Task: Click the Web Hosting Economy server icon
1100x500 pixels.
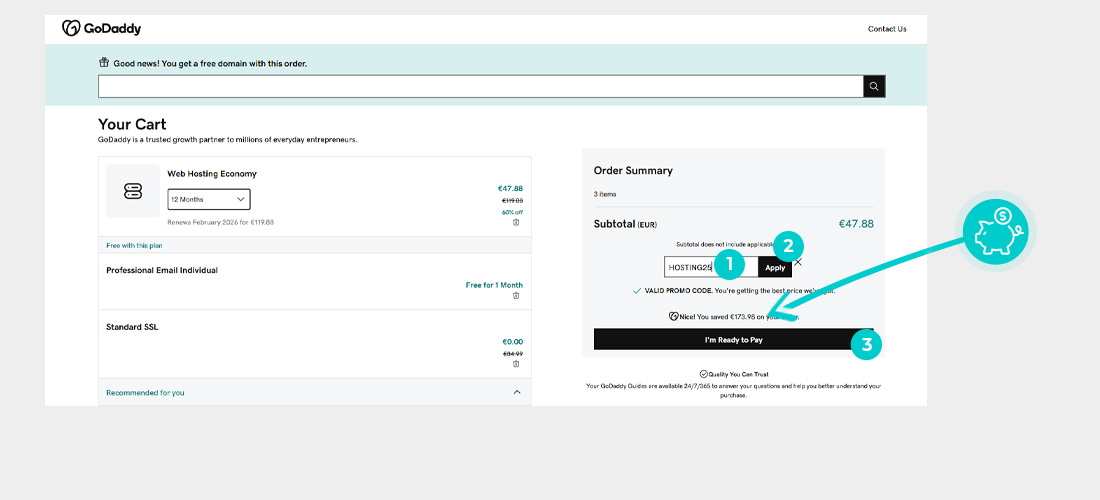Action: (133, 191)
